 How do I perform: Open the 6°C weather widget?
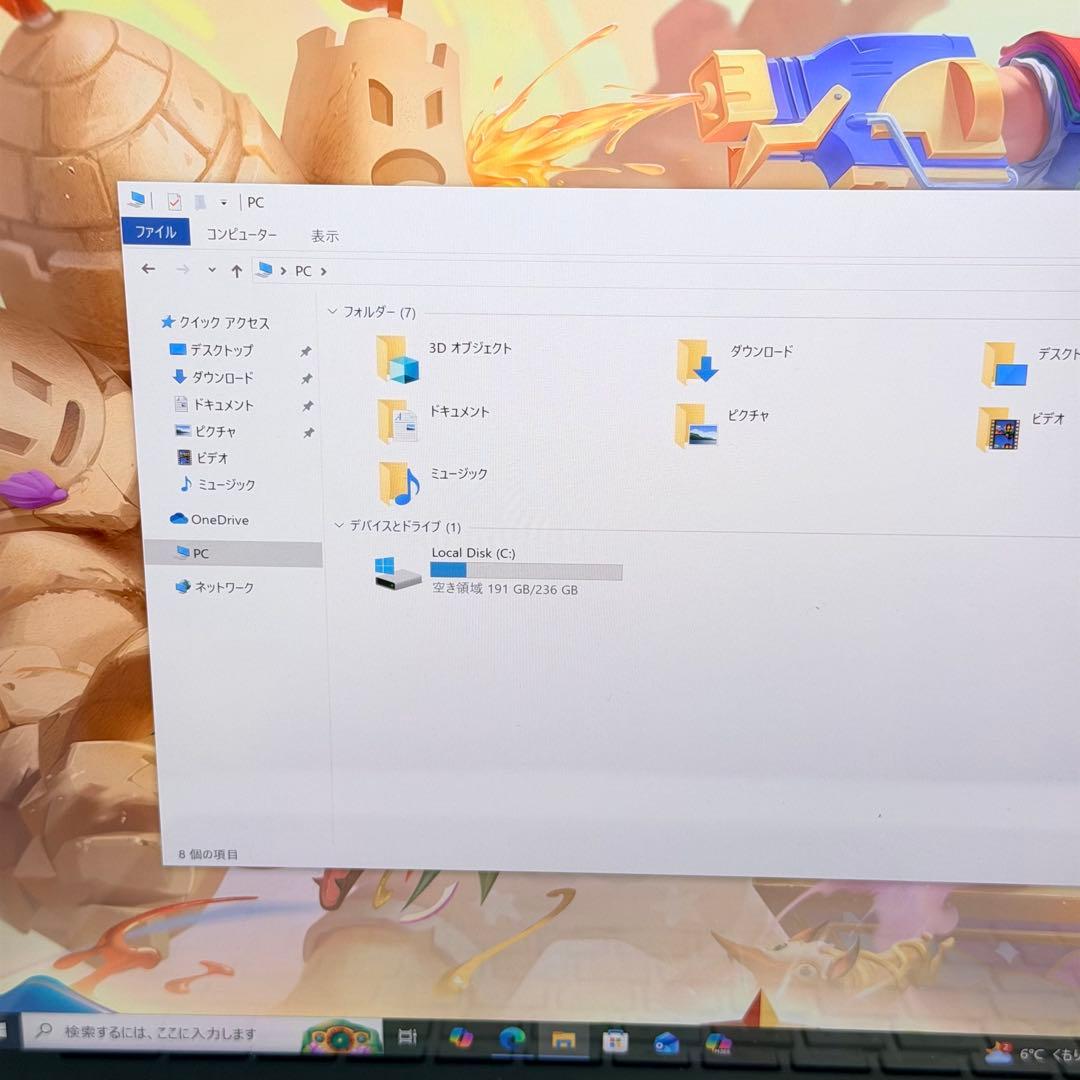click(1032, 1053)
